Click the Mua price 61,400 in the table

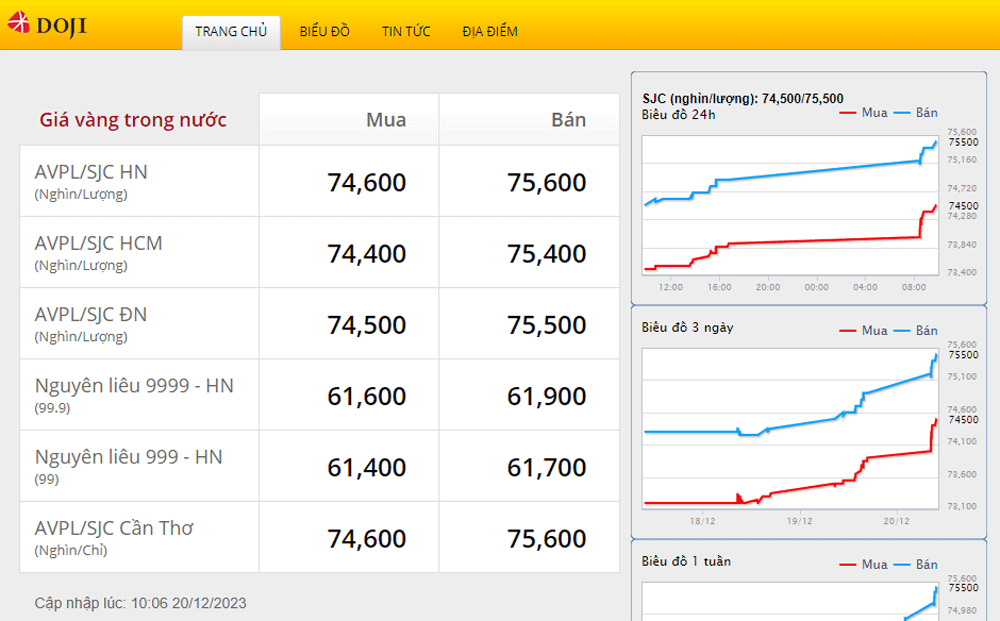pyautogui.click(x=367, y=468)
